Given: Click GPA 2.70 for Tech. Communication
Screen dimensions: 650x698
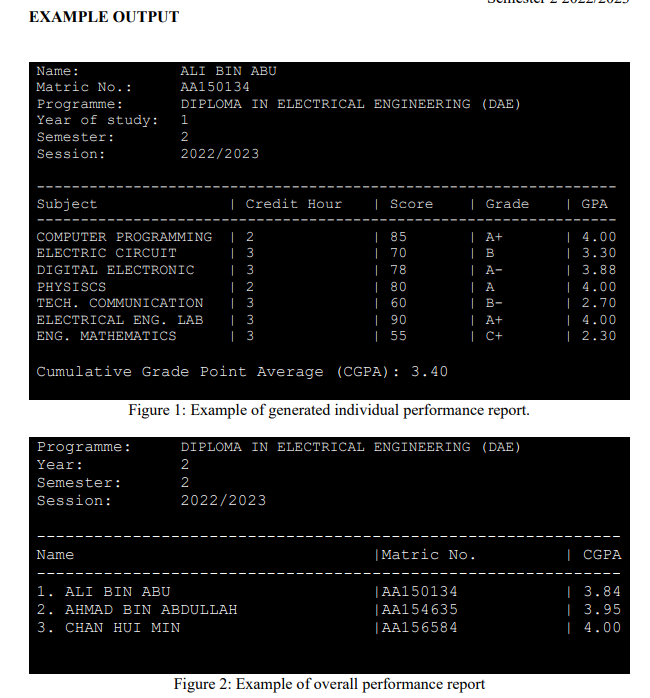Looking at the screenshot, I should tap(599, 303).
